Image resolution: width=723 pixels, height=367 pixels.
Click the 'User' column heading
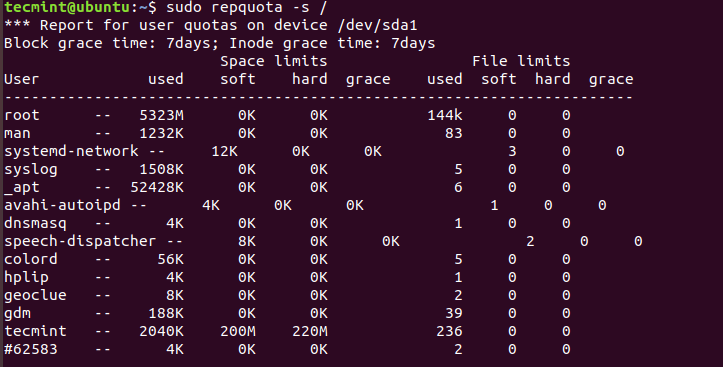point(22,79)
